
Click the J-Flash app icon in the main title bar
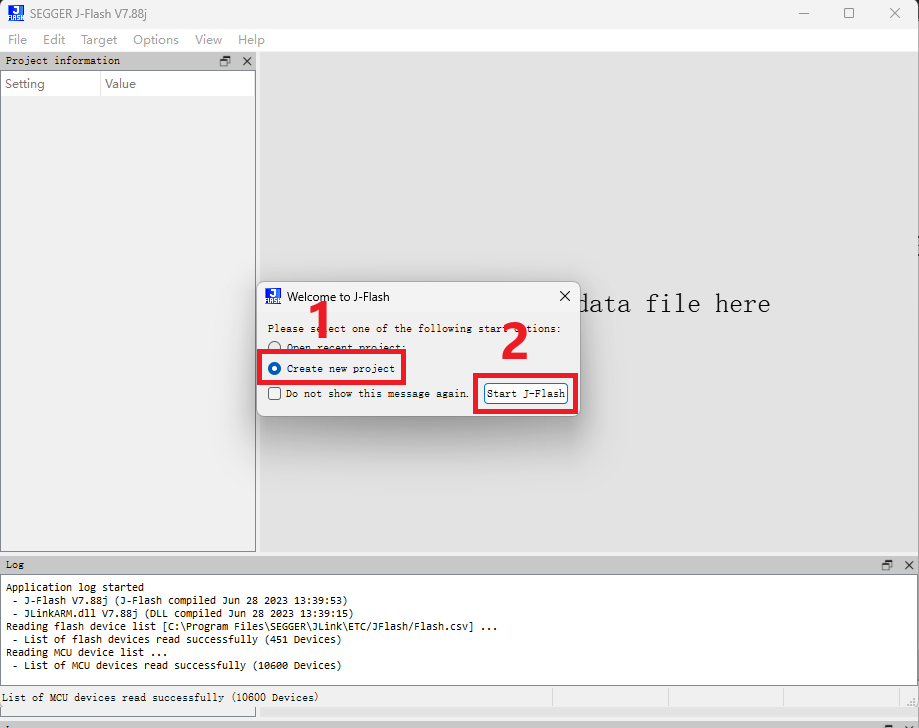point(16,13)
